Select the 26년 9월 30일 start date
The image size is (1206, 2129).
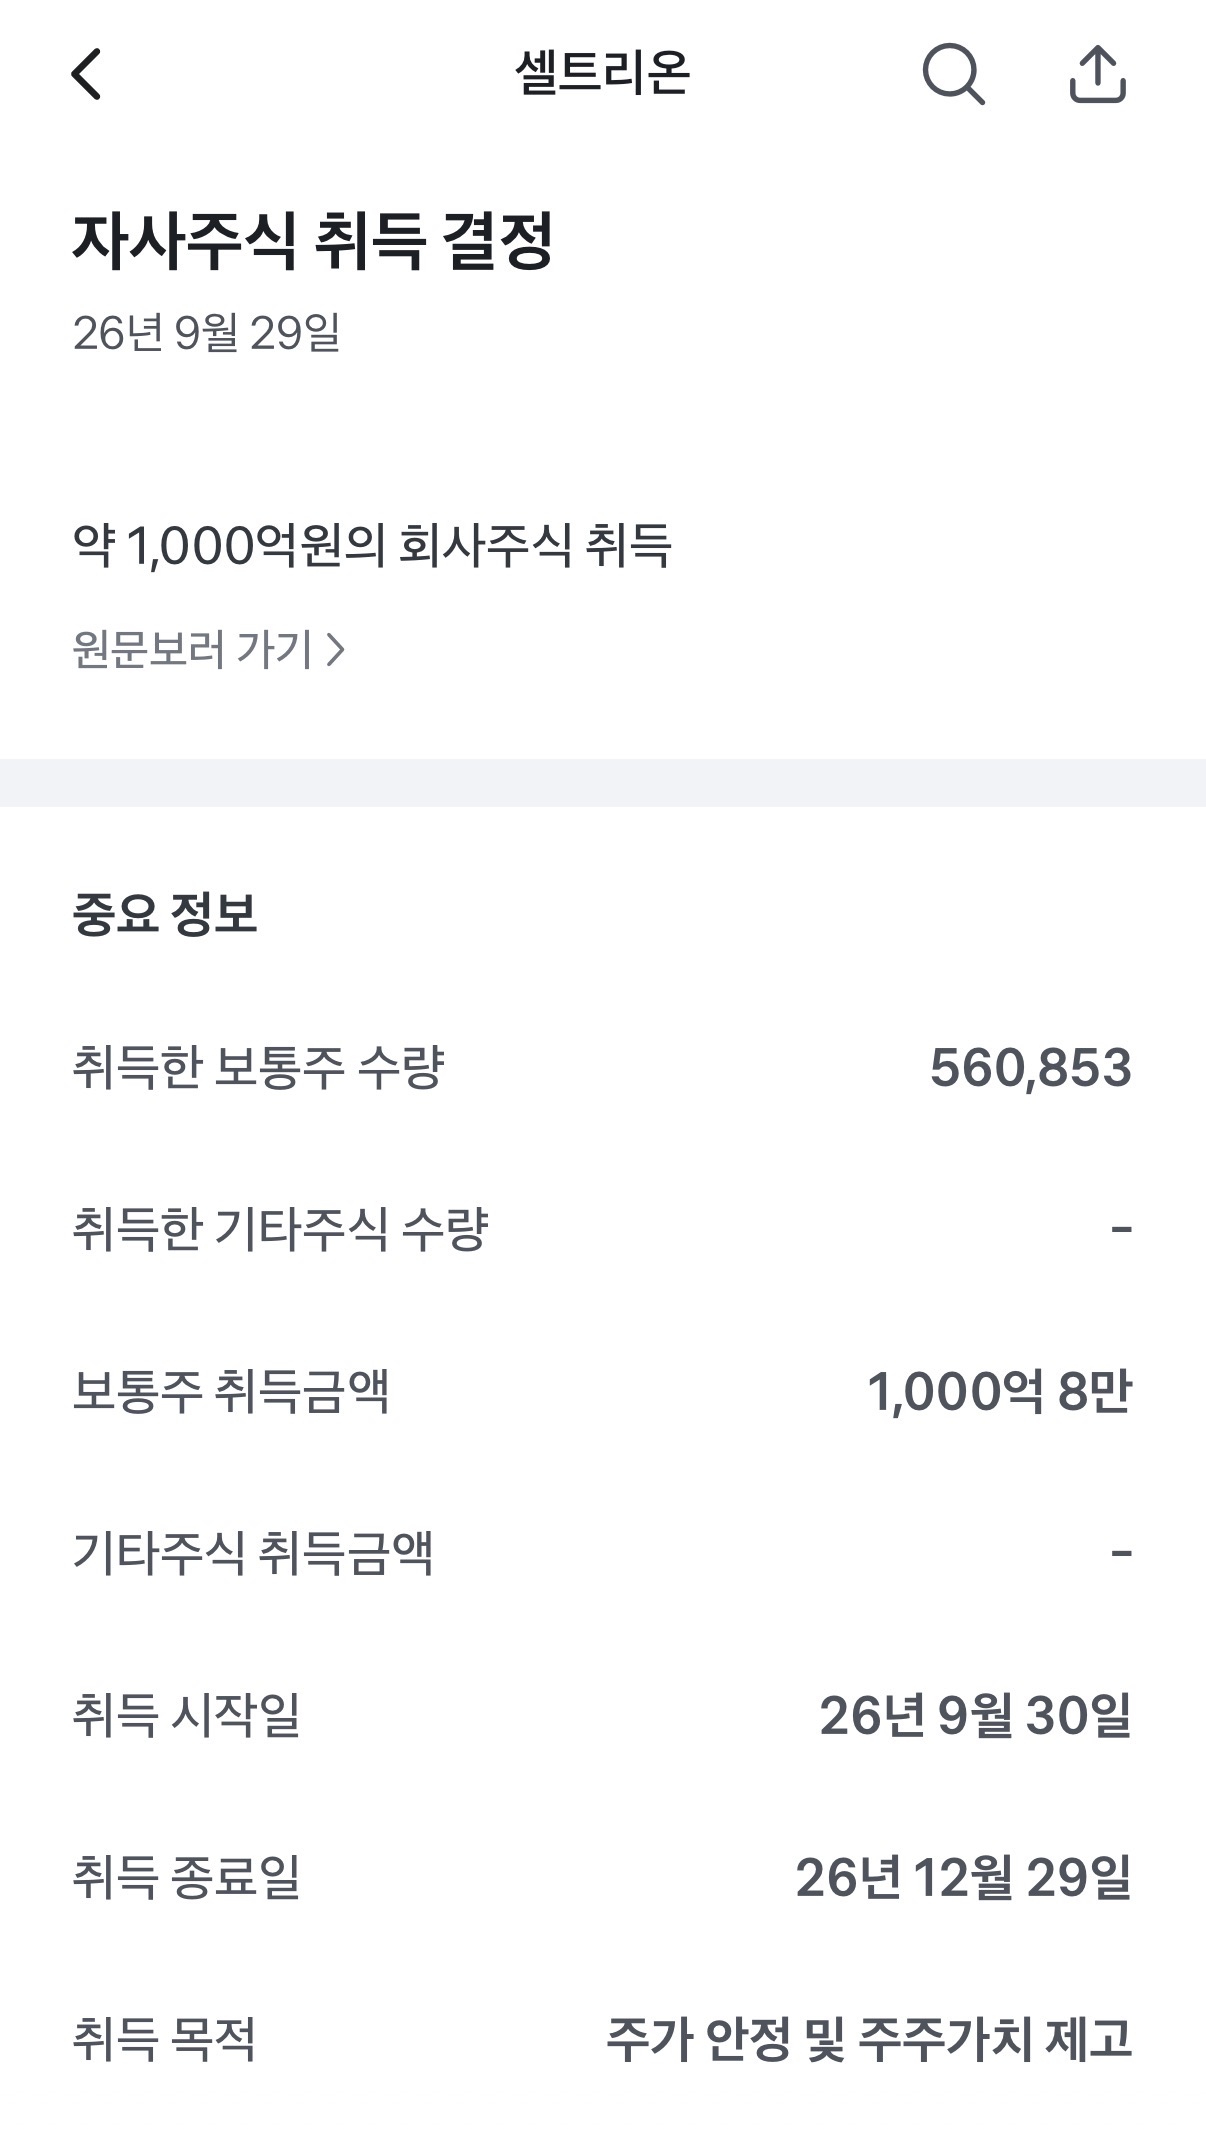(x=976, y=1715)
